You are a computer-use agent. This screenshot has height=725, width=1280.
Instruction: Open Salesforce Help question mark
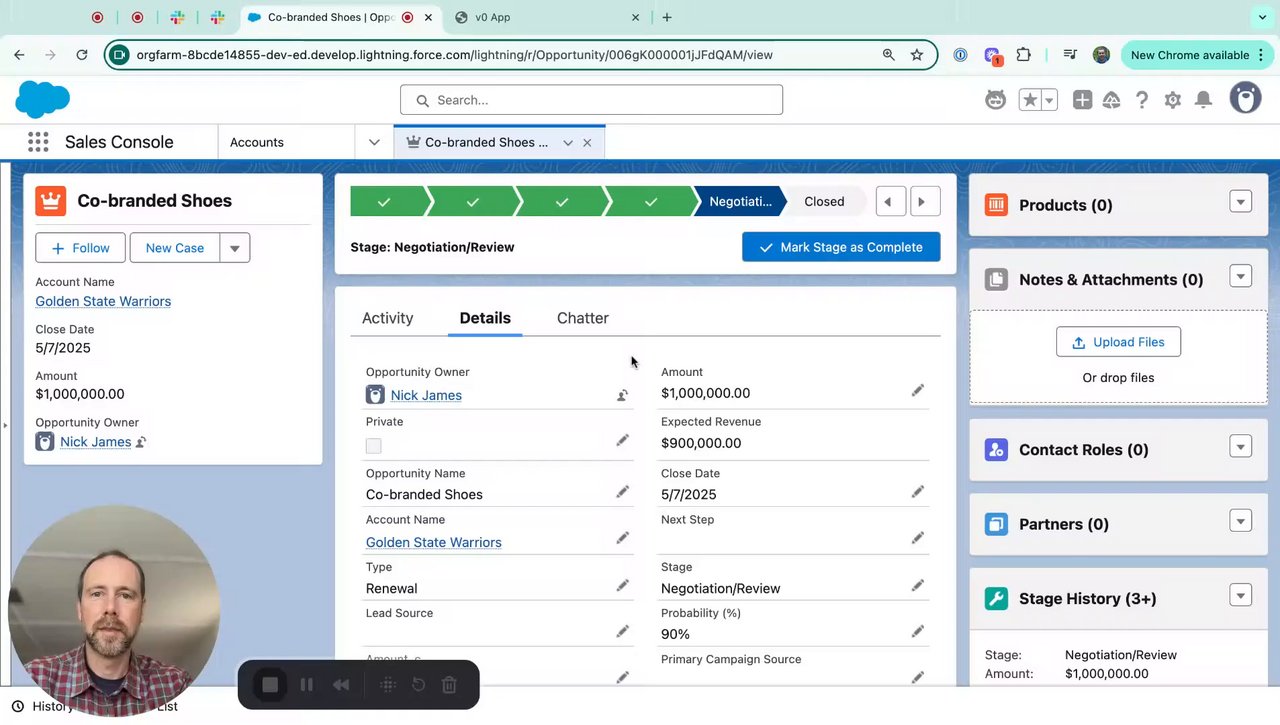1142,100
